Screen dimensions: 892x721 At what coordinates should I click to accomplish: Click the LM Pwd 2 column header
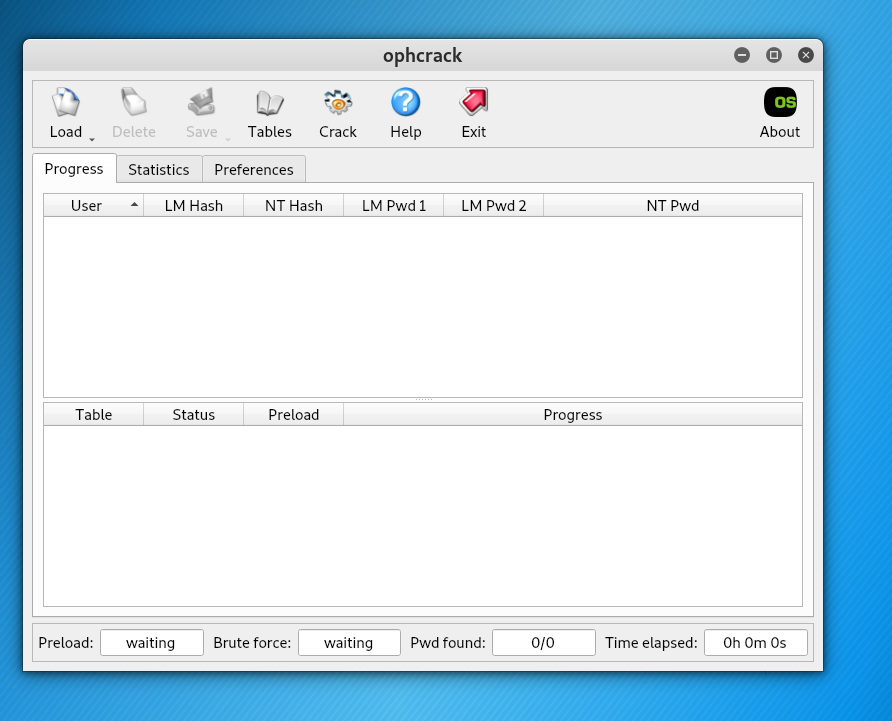(494, 205)
